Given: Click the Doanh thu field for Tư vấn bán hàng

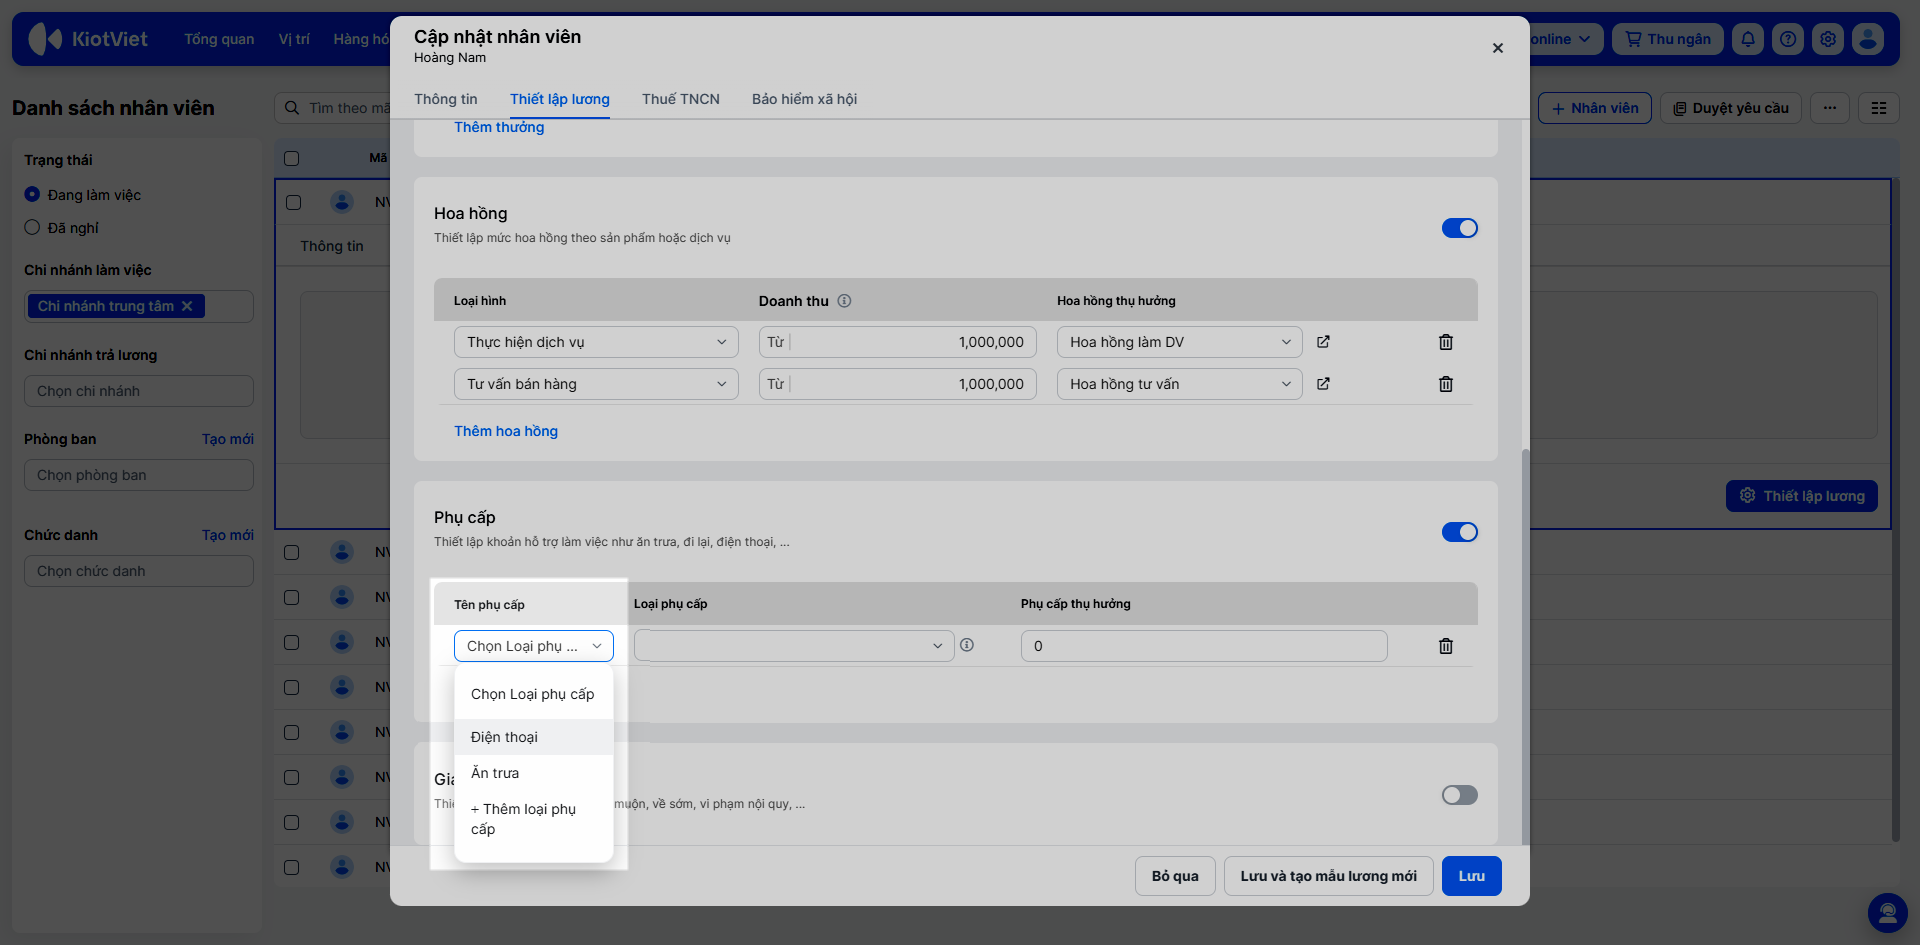Looking at the screenshot, I should [898, 384].
